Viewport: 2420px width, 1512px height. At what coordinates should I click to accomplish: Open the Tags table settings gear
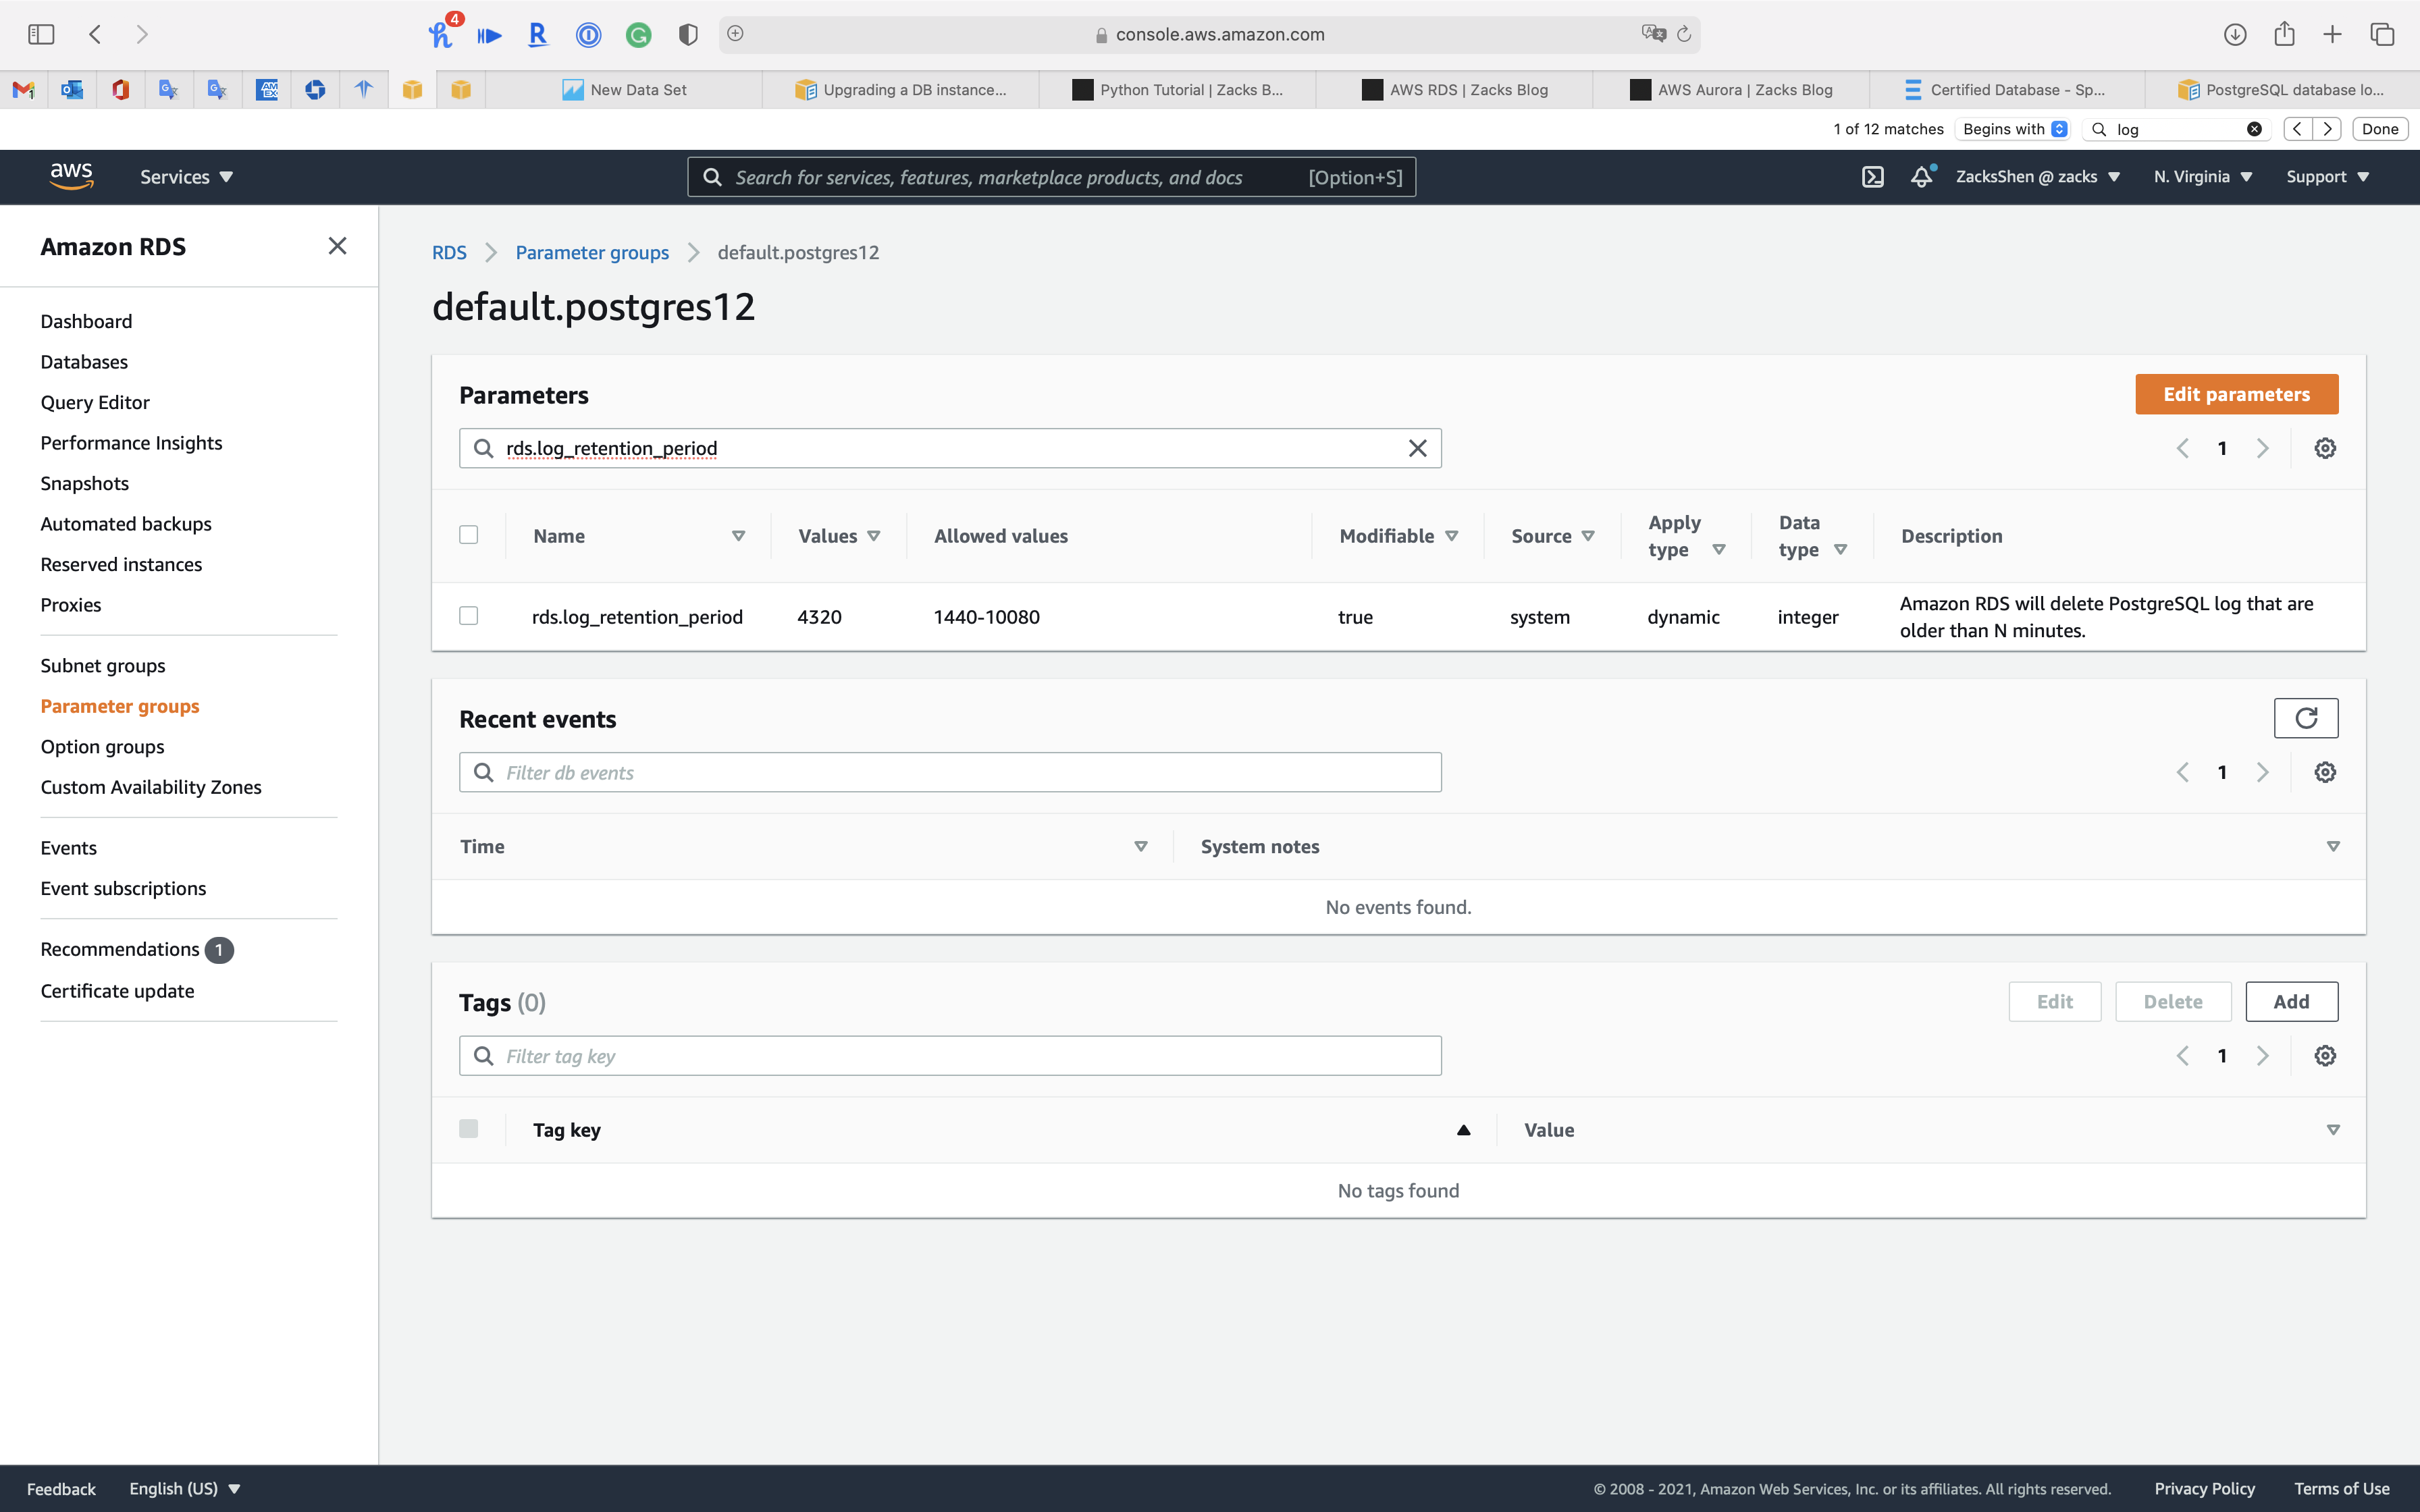[2324, 1056]
